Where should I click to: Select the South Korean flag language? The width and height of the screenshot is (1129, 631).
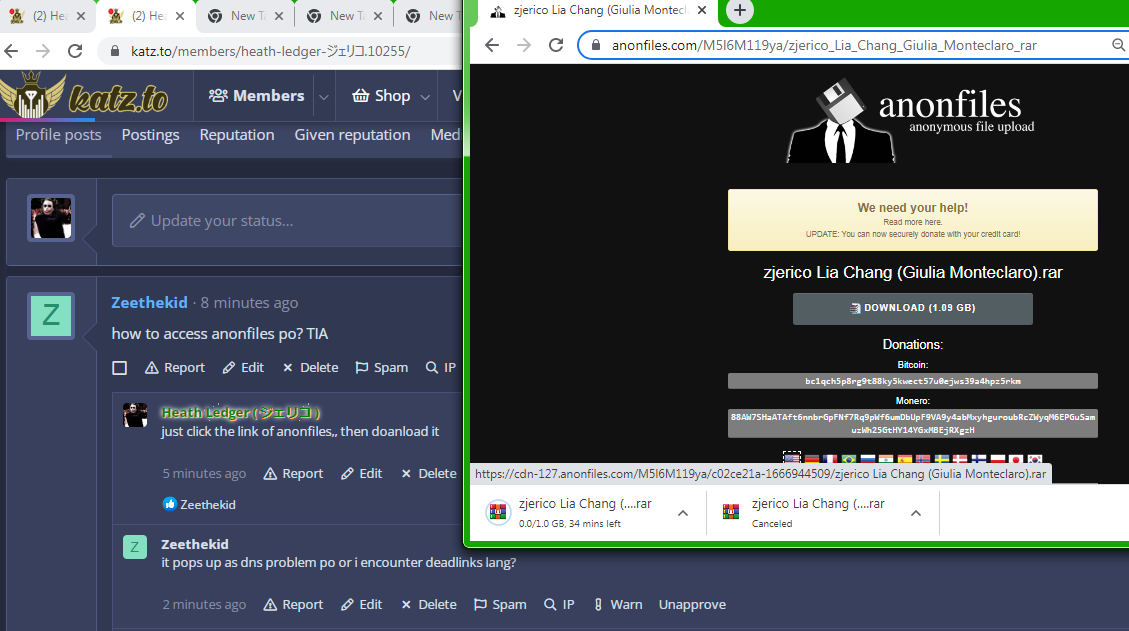pyautogui.click(x=1035, y=460)
